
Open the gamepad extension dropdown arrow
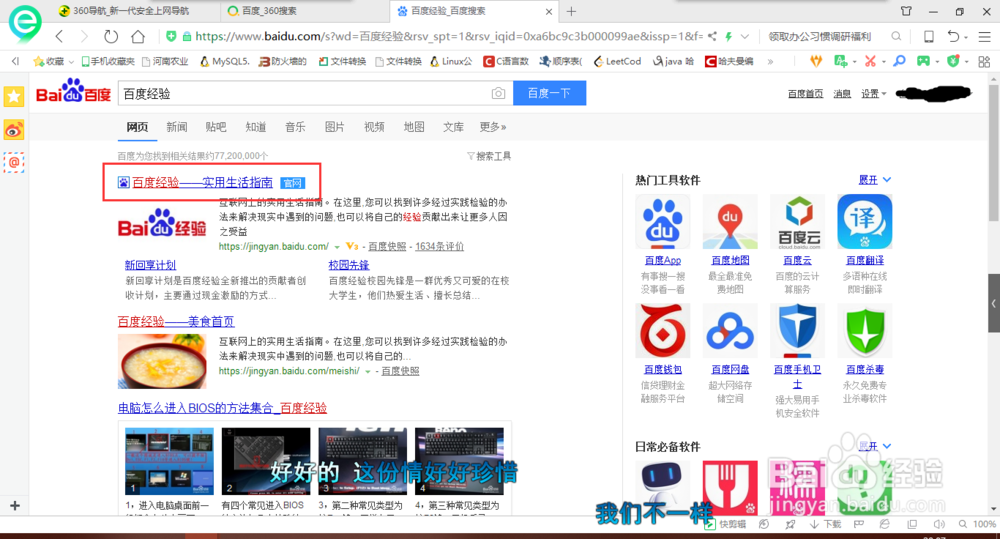(937, 62)
